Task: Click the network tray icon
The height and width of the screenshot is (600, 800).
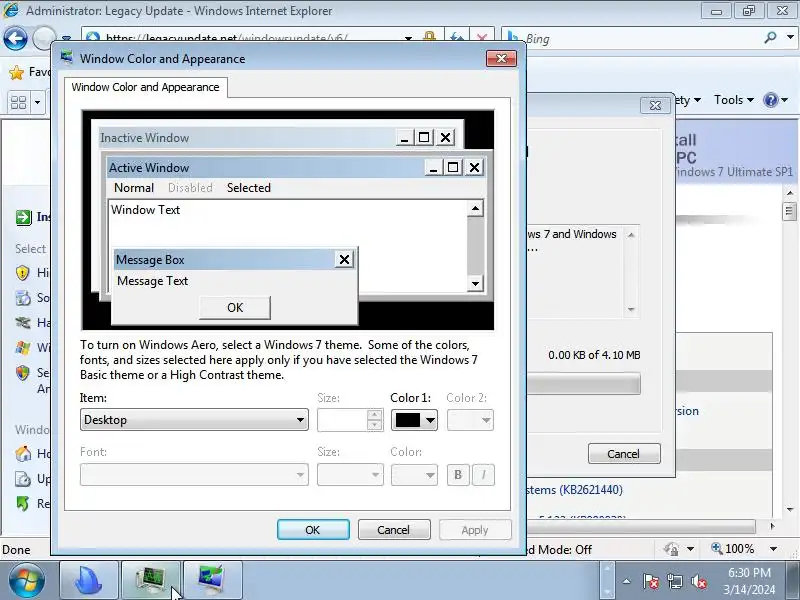Action: click(675, 581)
